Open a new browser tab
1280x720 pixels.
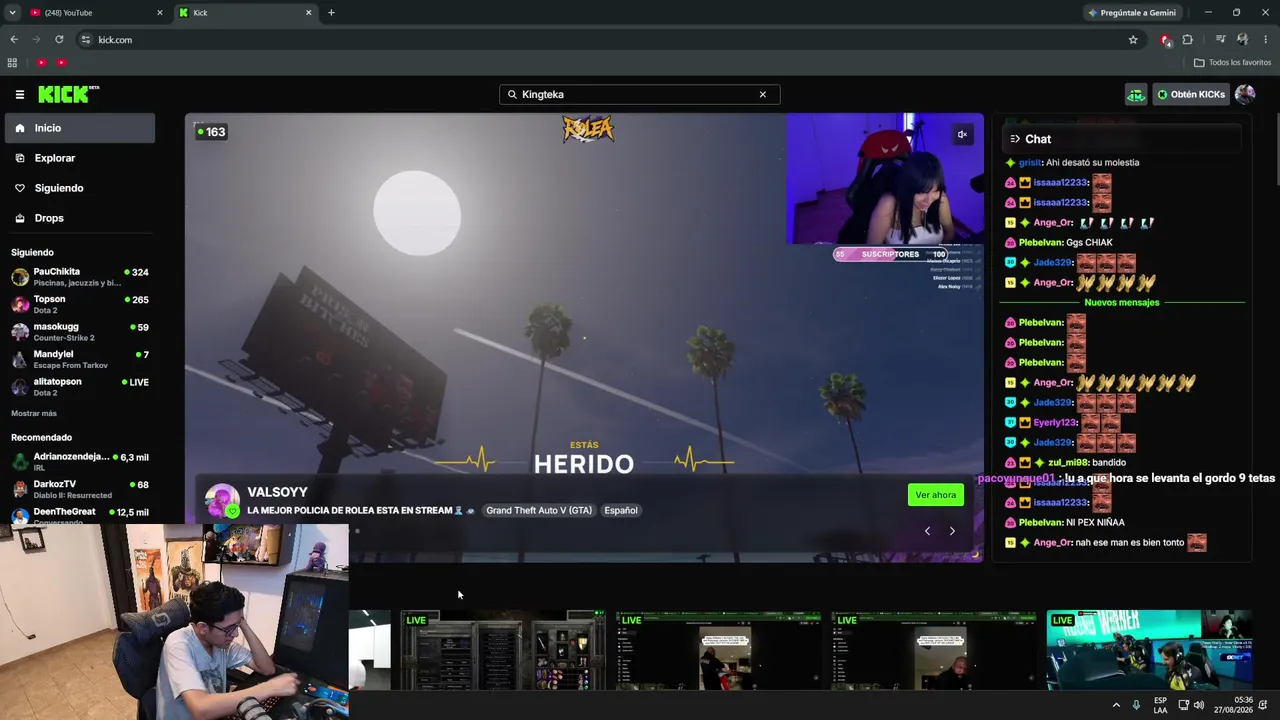pyautogui.click(x=331, y=12)
